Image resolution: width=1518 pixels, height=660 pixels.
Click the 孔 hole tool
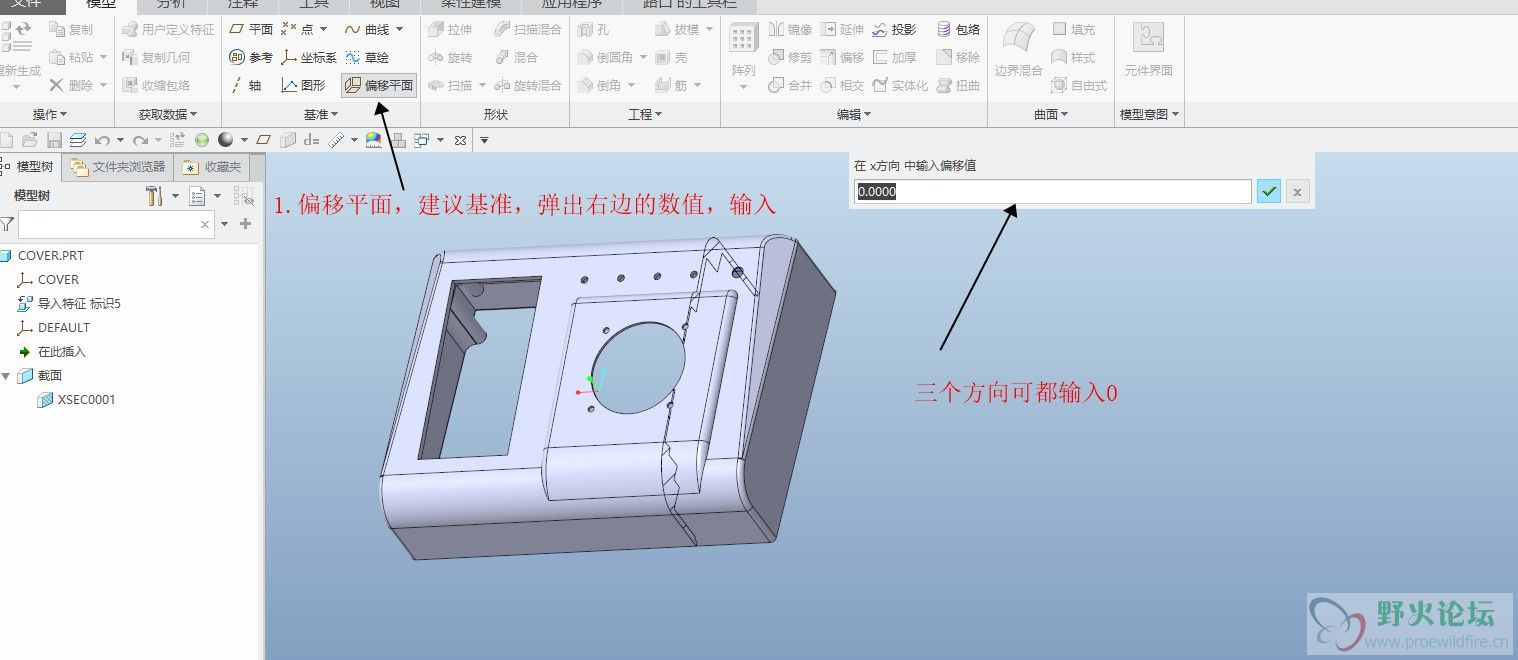594,30
